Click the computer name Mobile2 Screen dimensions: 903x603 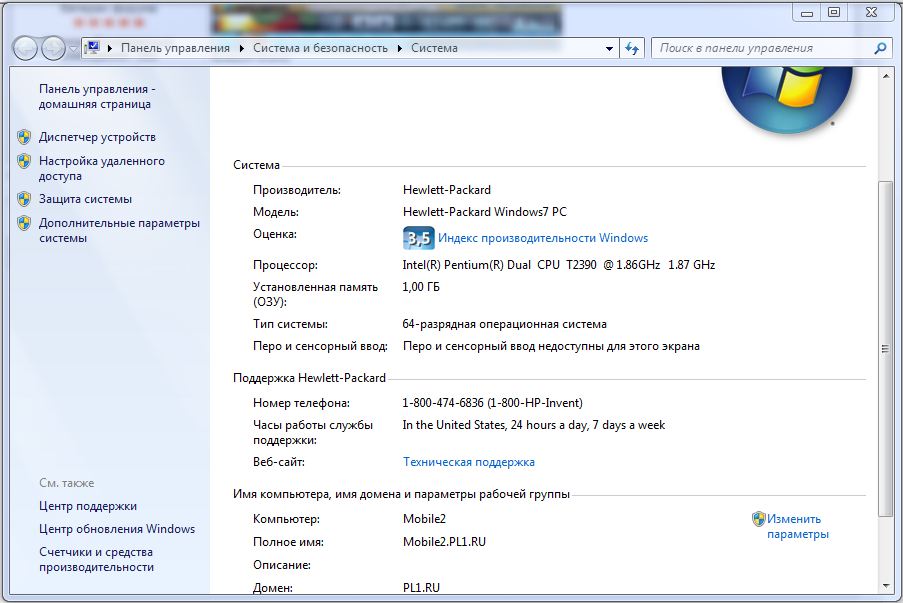(424, 519)
